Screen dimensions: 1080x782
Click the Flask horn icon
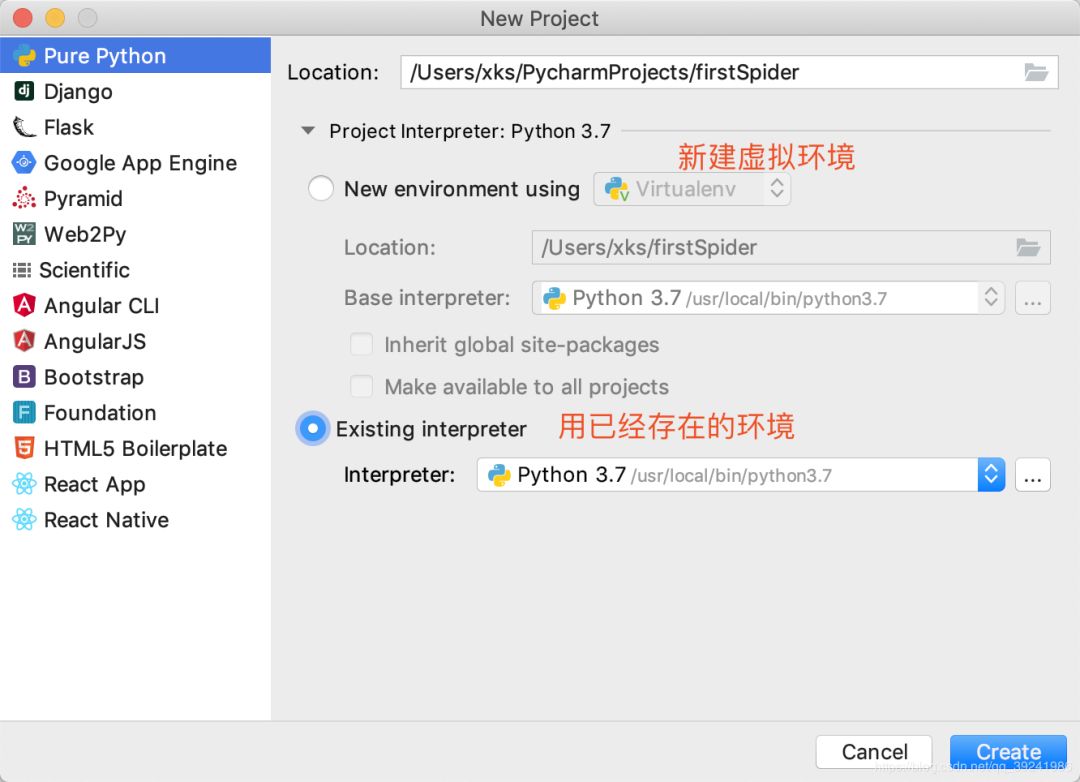pyautogui.click(x=24, y=127)
